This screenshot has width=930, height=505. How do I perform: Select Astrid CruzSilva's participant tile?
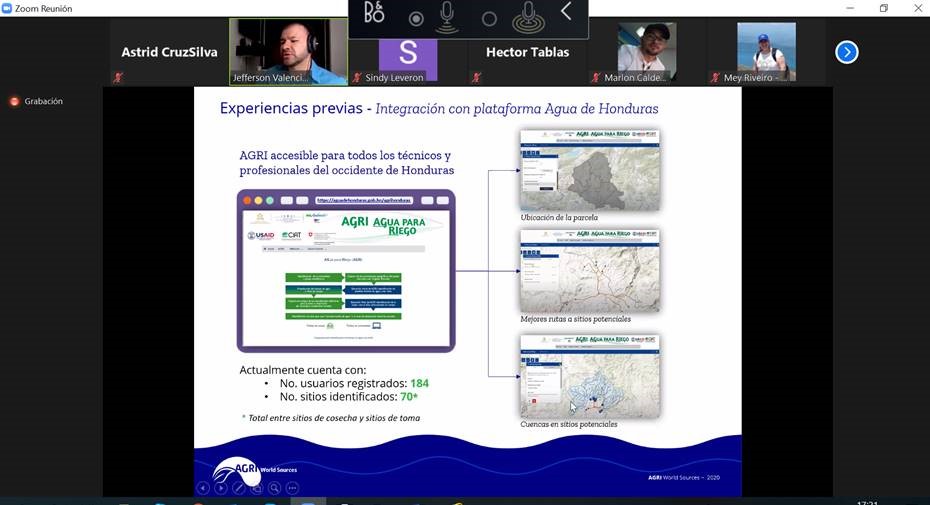click(169, 52)
